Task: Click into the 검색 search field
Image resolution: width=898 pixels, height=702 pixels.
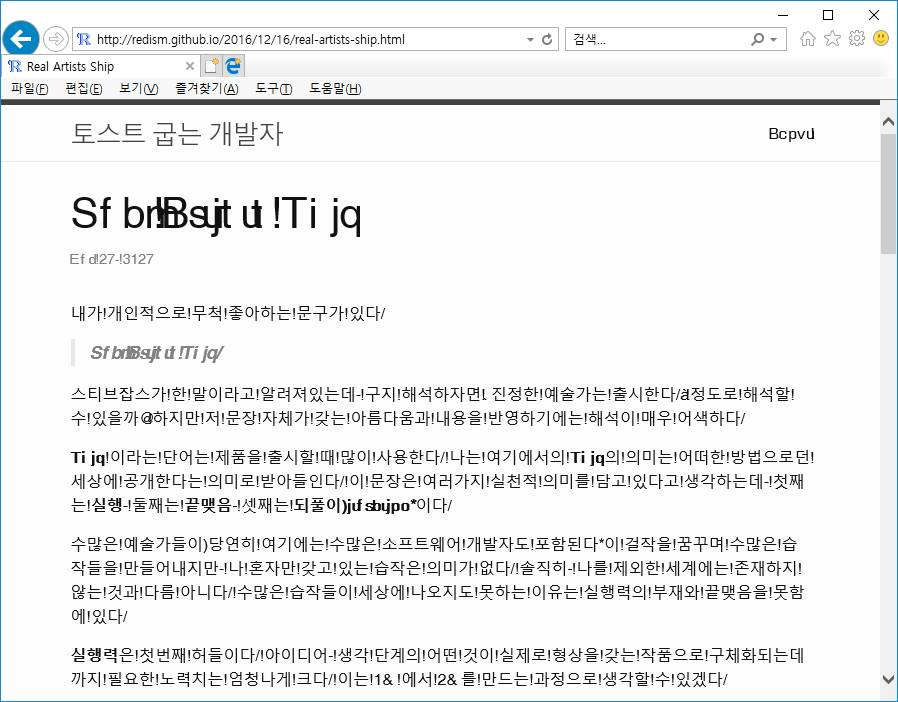Action: pyautogui.click(x=655, y=40)
